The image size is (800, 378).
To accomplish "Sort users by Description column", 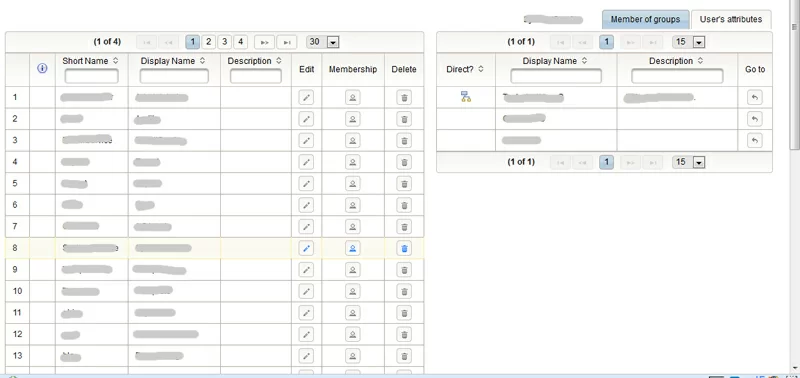I will [279, 61].
